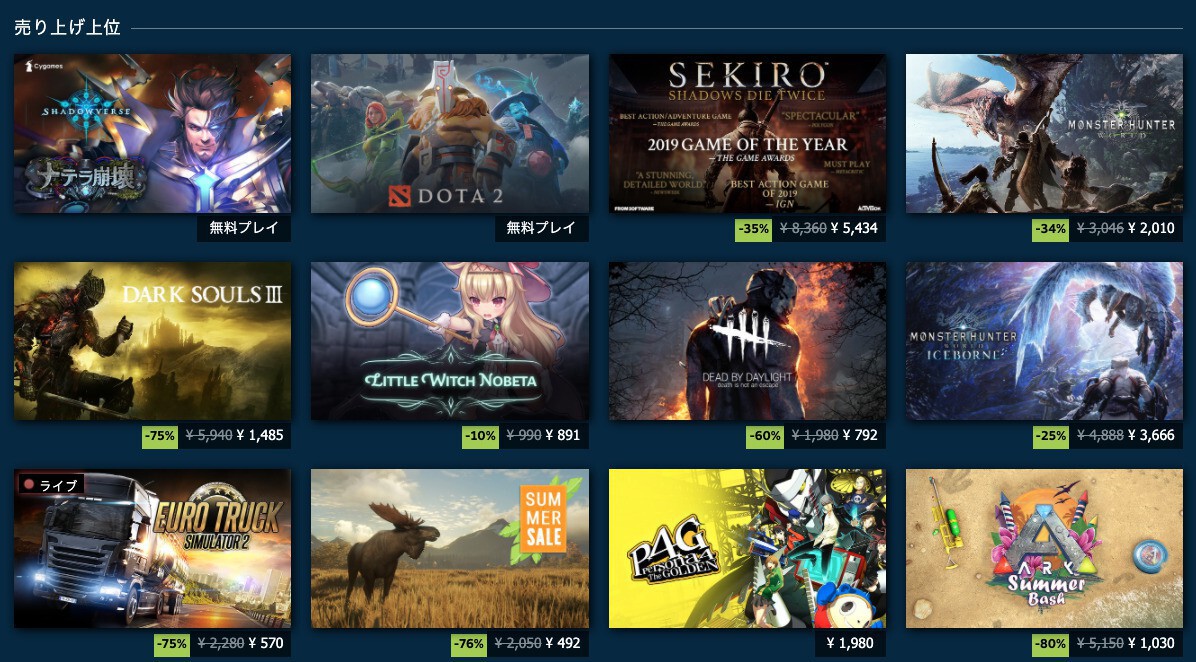Screen dimensions: 1196x662
Task: Click Dota 2 無料プレイ label
Action: [x=542, y=228]
